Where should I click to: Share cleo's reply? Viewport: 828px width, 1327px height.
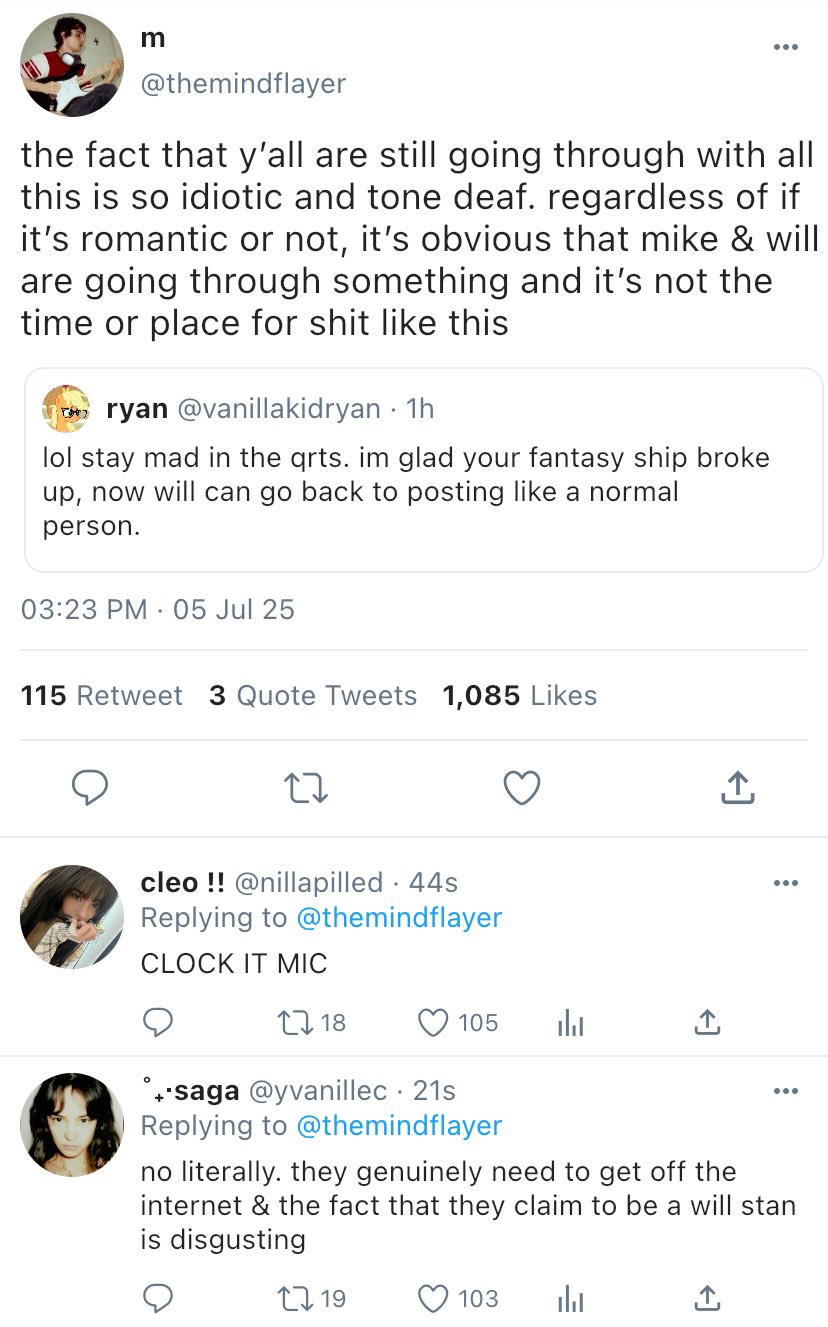click(707, 1022)
